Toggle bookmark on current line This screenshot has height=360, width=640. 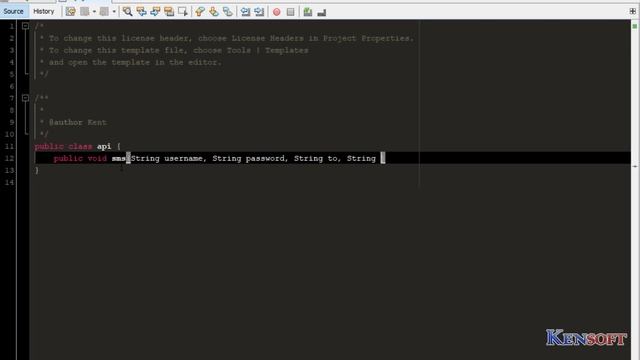[227, 12]
